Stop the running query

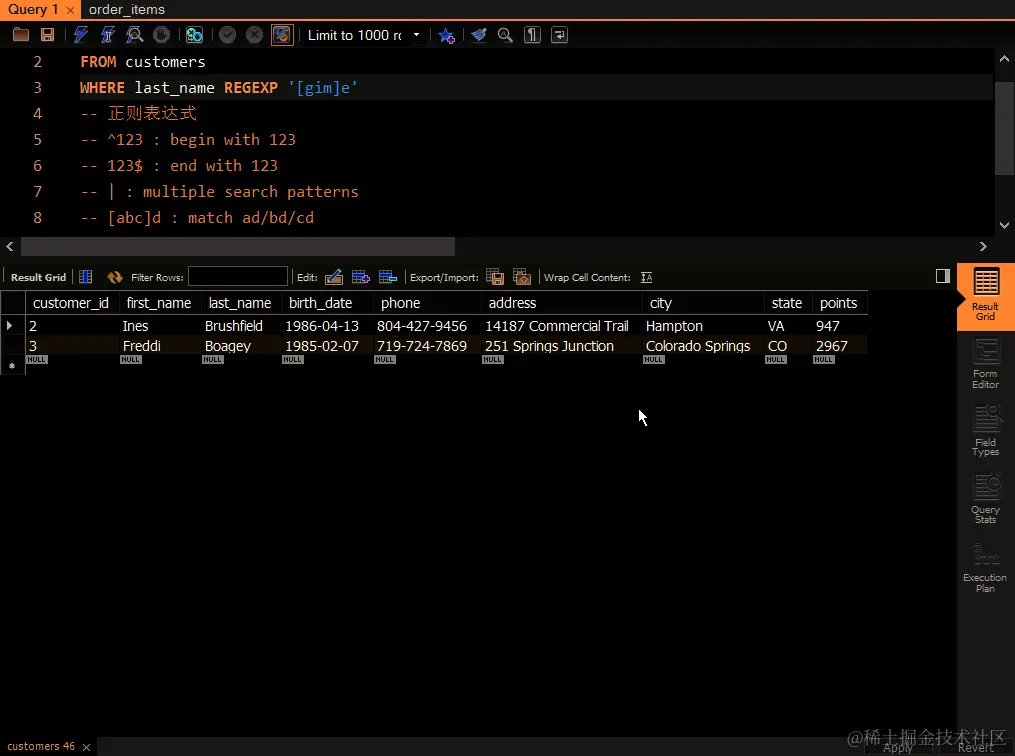pyautogui.click(x=161, y=35)
